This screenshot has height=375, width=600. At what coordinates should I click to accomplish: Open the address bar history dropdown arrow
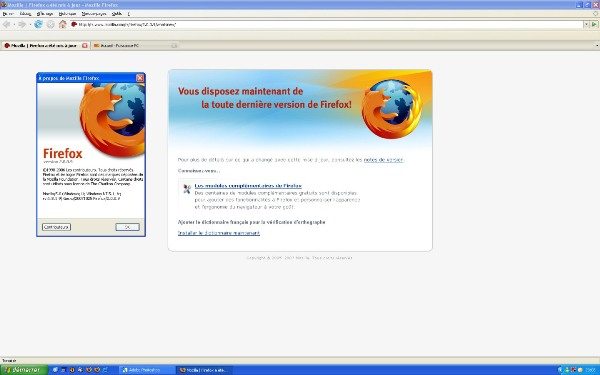(586, 24)
